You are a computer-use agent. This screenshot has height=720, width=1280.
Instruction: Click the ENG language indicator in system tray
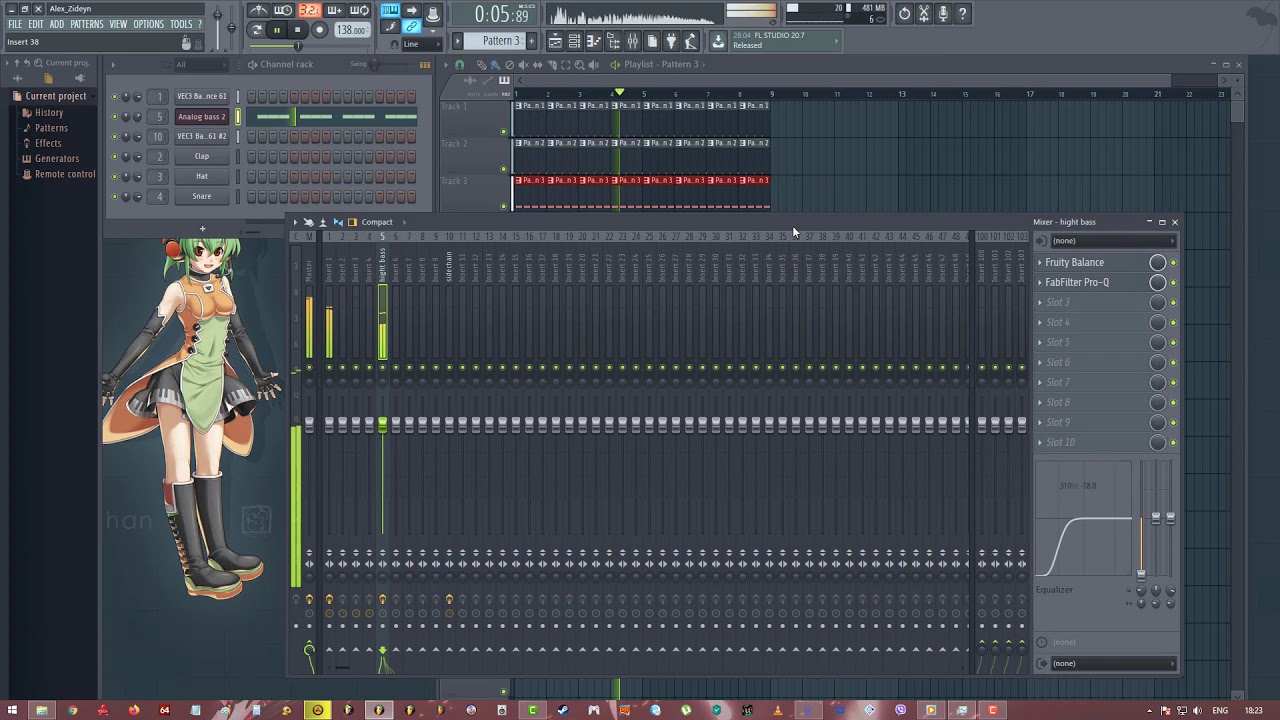coord(1220,711)
